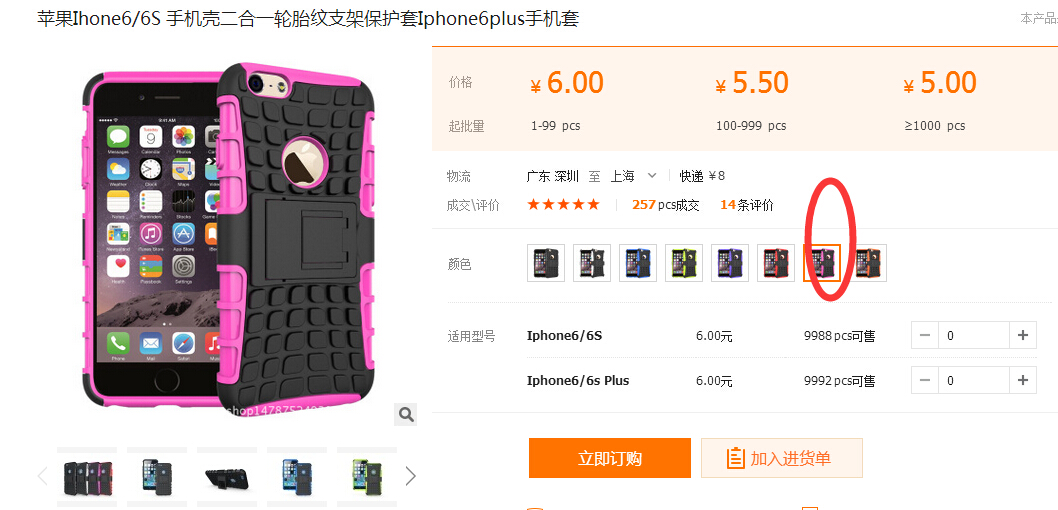Select the purple case color swatch
This screenshot has height=510, width=1058.
point(730,263)
